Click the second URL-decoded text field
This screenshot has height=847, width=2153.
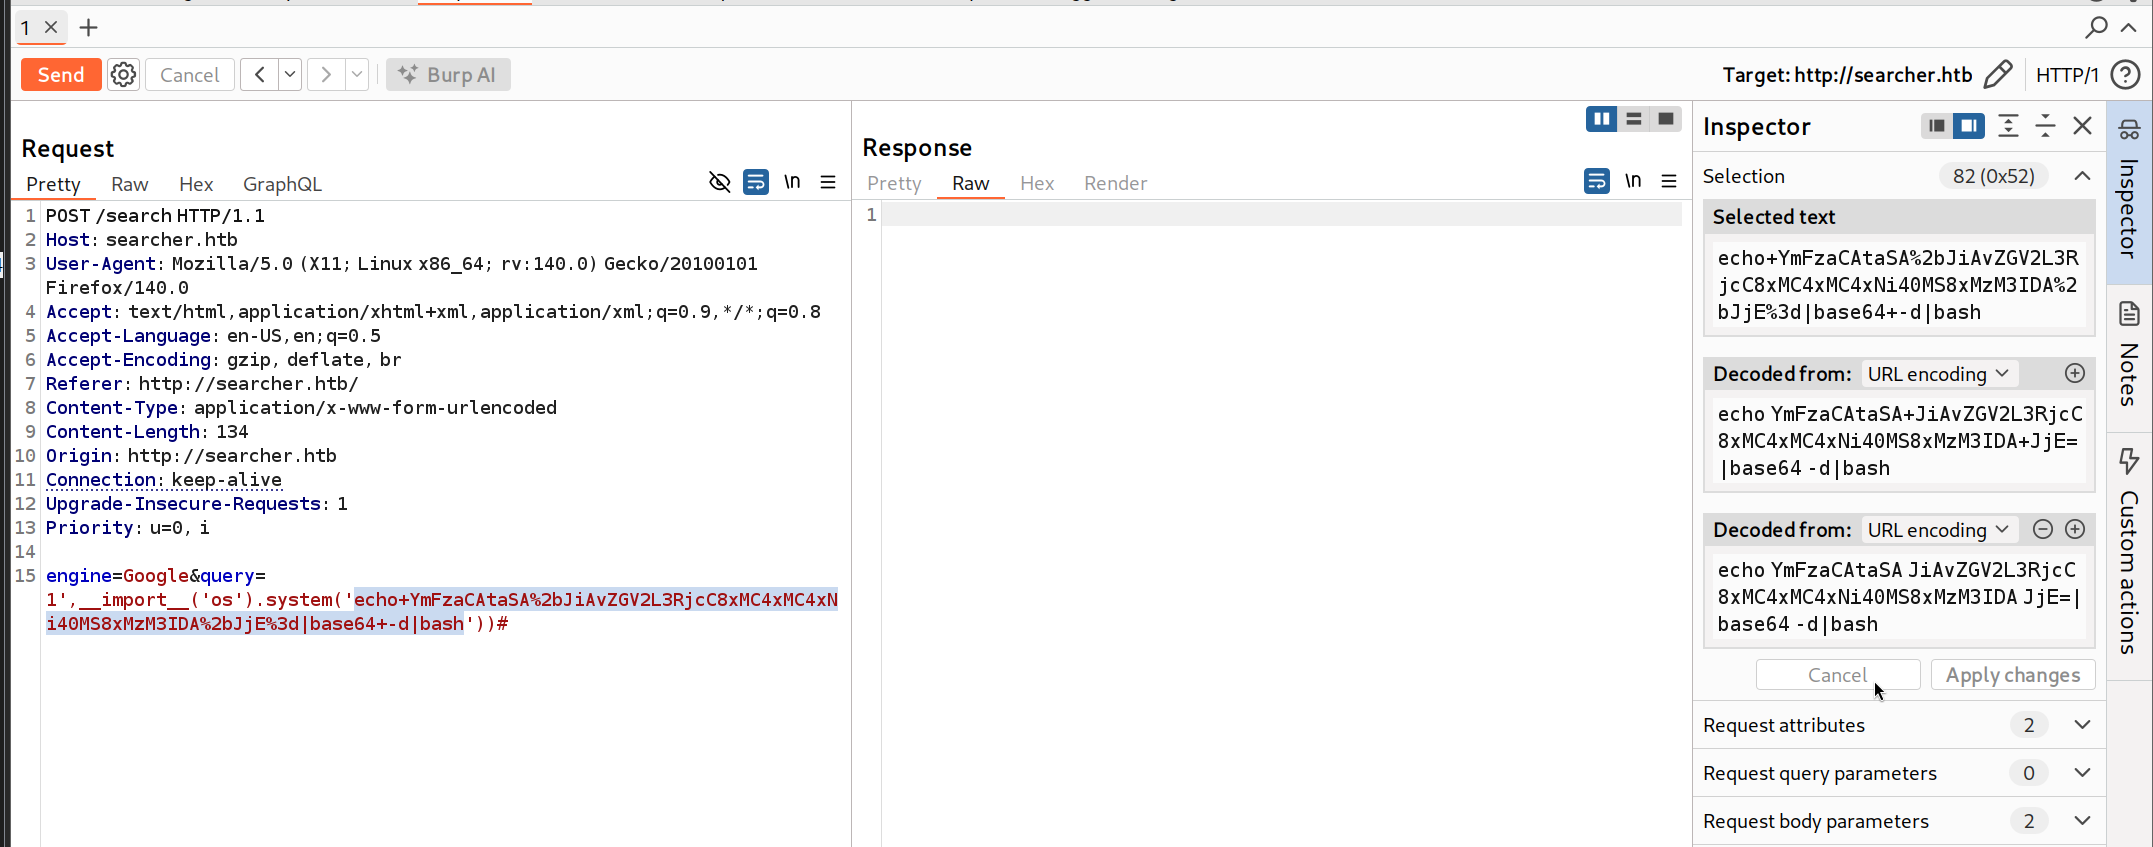[x=1898, y=597]
